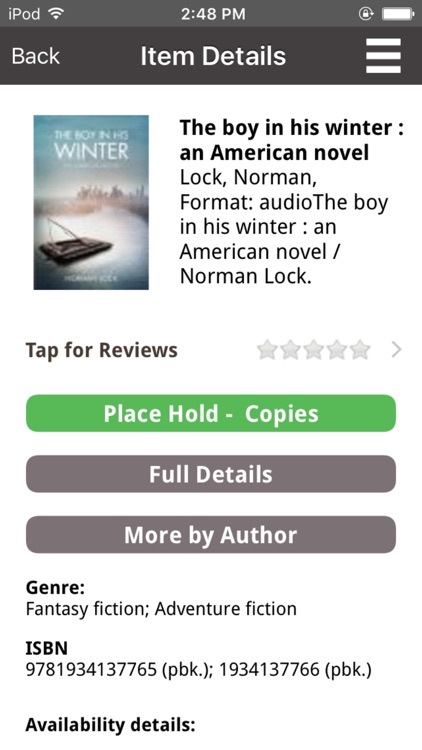Viewport: 422px width, 750px height.
Task: Tap the fourth rating star
Action: (x=337, y=350)
